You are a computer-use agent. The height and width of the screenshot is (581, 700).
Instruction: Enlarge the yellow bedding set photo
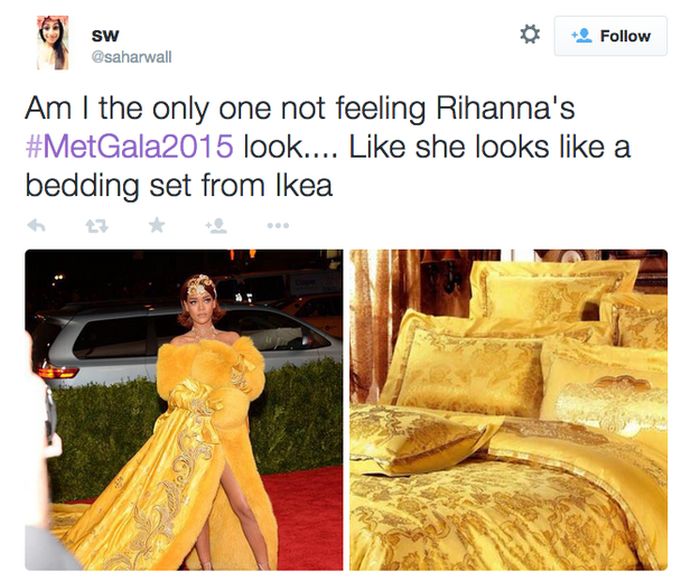508,410
